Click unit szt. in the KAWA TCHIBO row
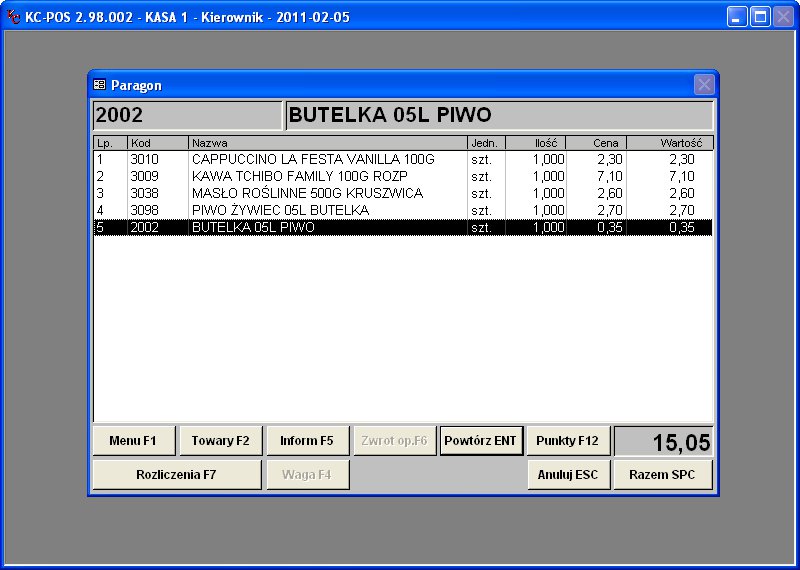 (x=482, y=177)
